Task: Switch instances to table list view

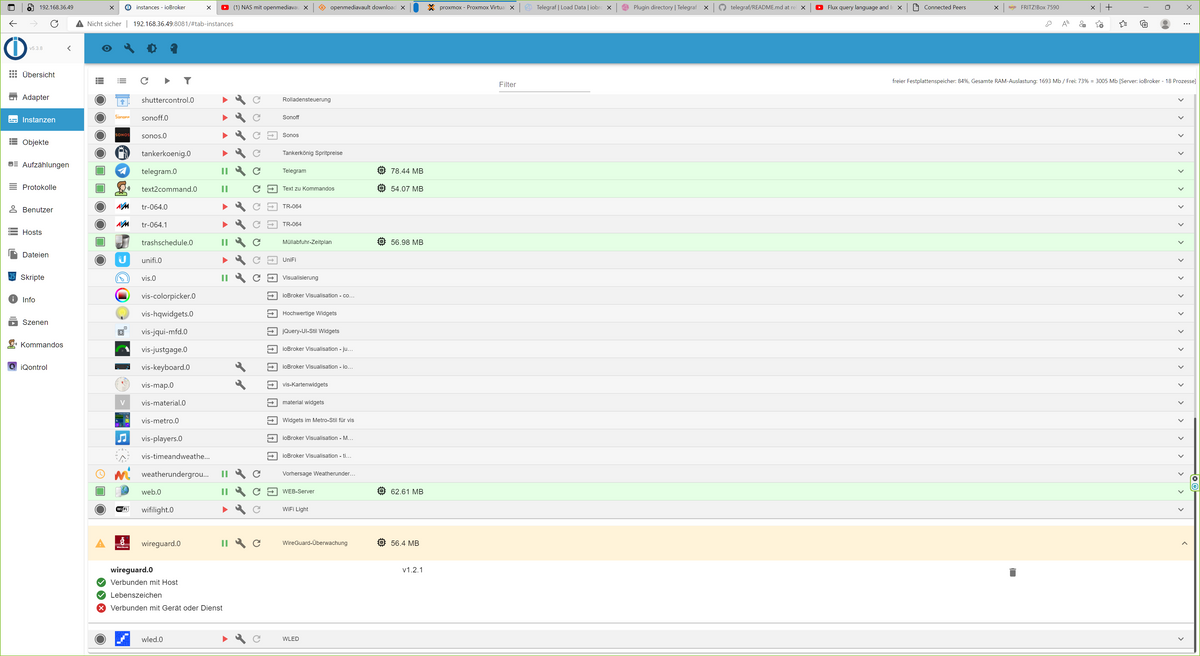Action: click(x=100, y=81)
